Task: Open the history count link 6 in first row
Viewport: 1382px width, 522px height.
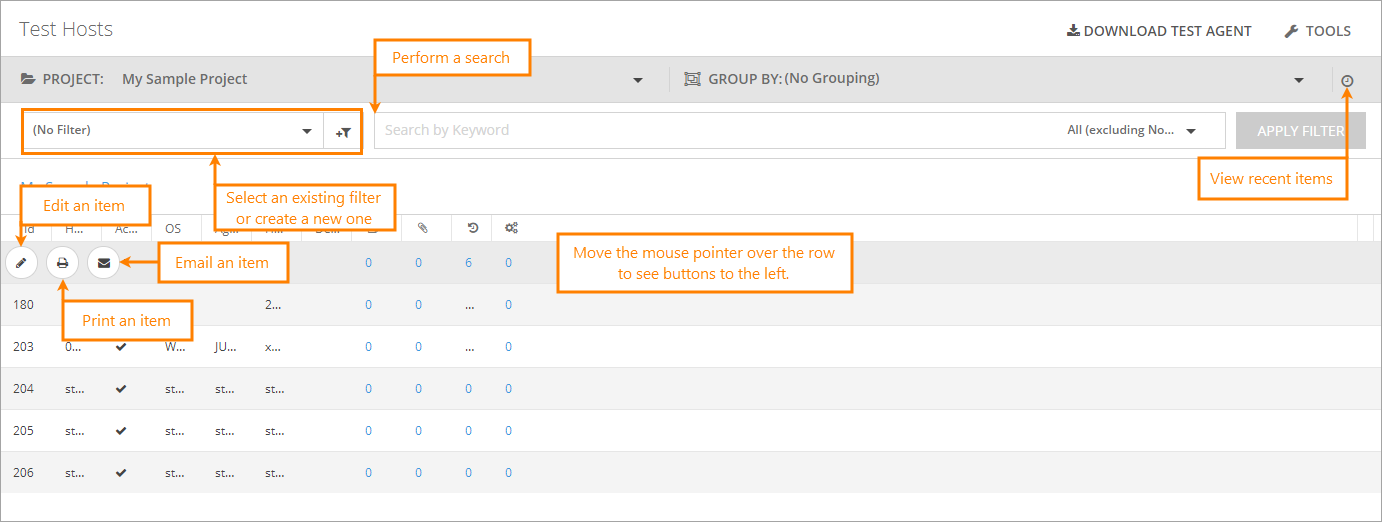Action: click(468, 263)
